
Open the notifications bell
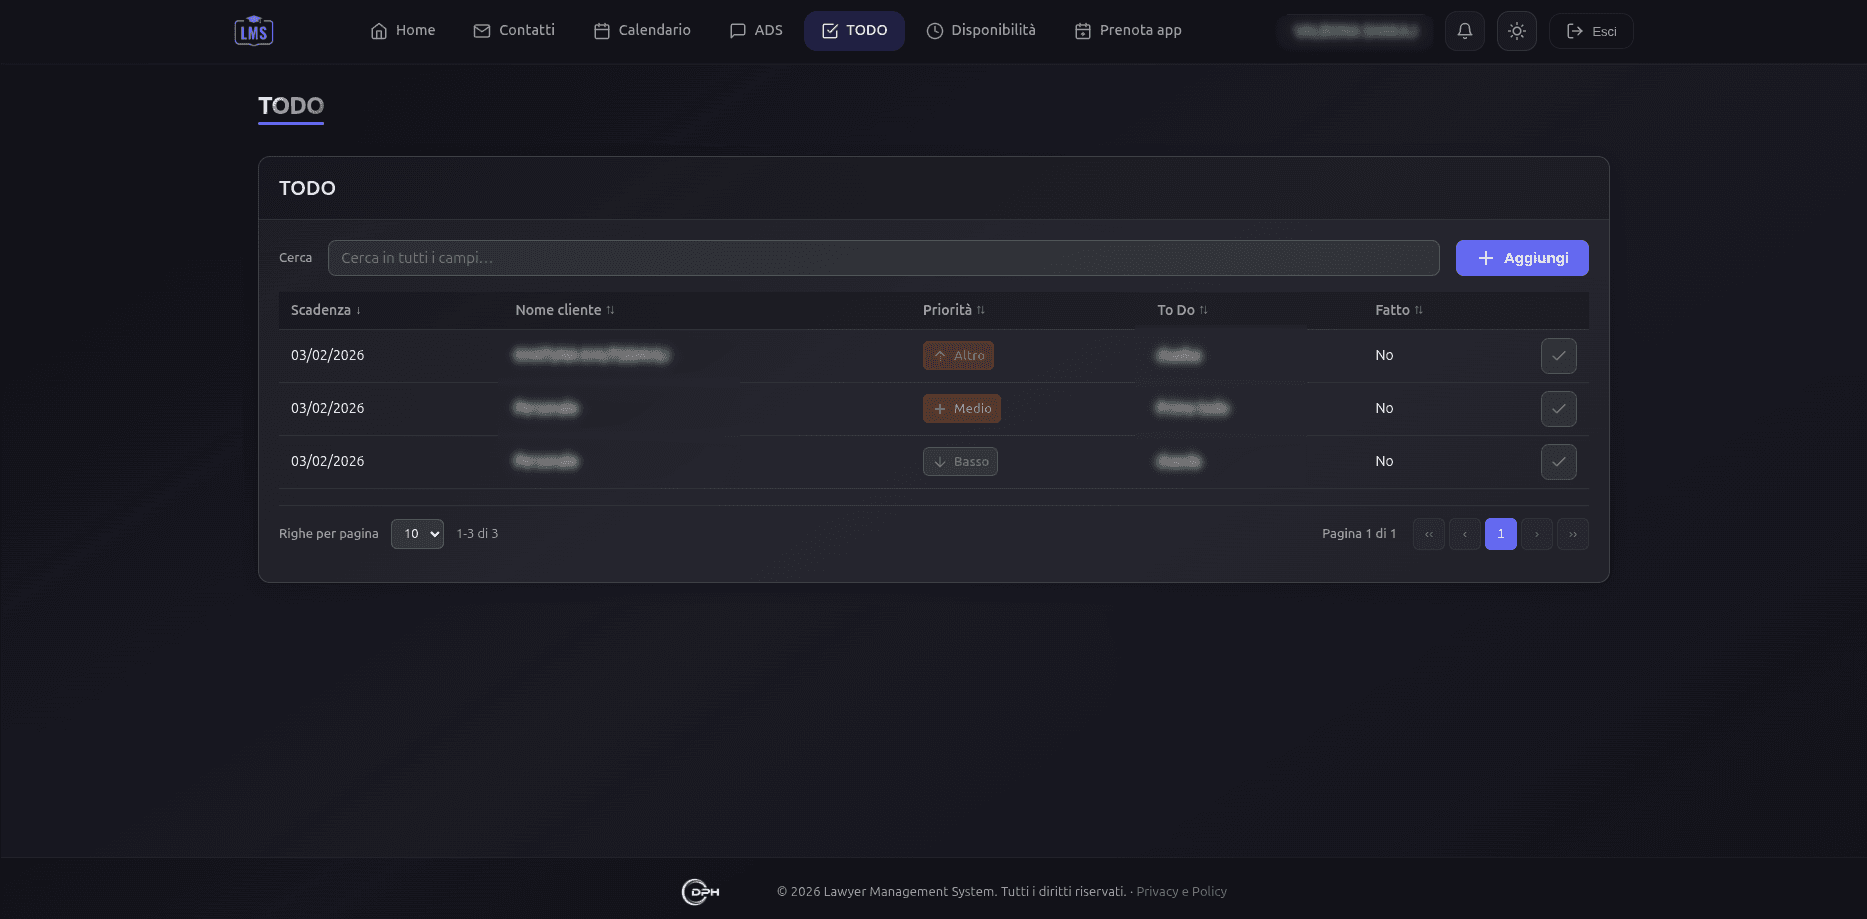pyautogui.click(x=1464, y=31)
